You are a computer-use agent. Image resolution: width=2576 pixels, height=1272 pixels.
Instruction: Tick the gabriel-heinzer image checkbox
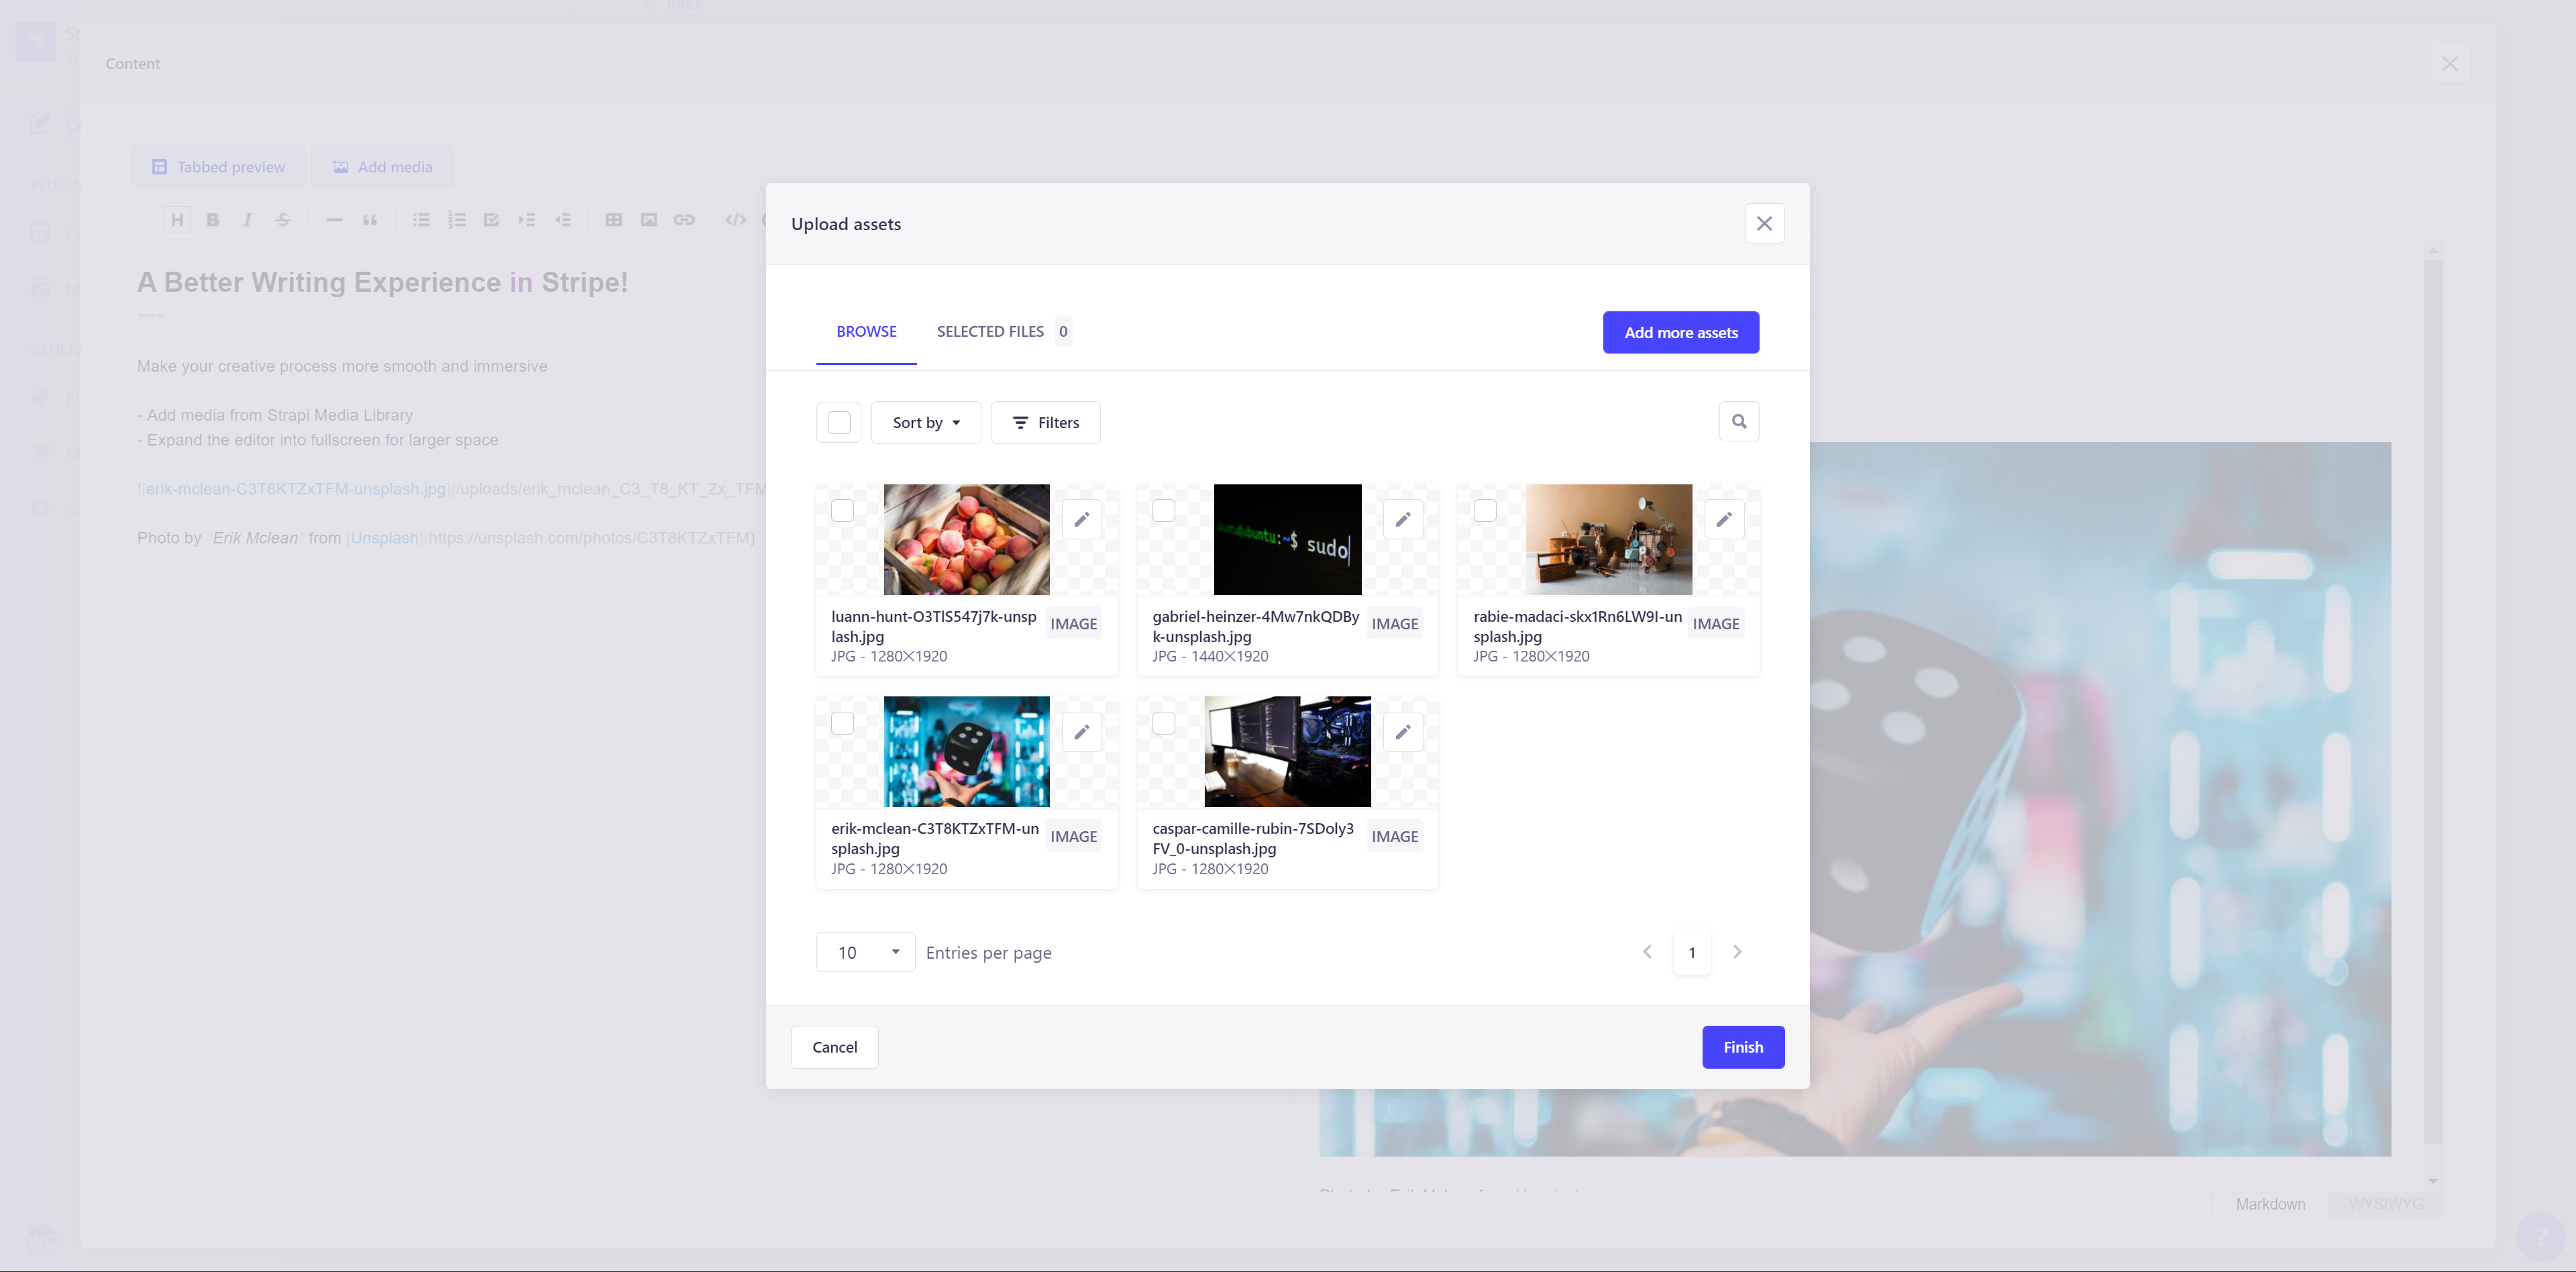pyautogui.click(x=1163, y=511)
